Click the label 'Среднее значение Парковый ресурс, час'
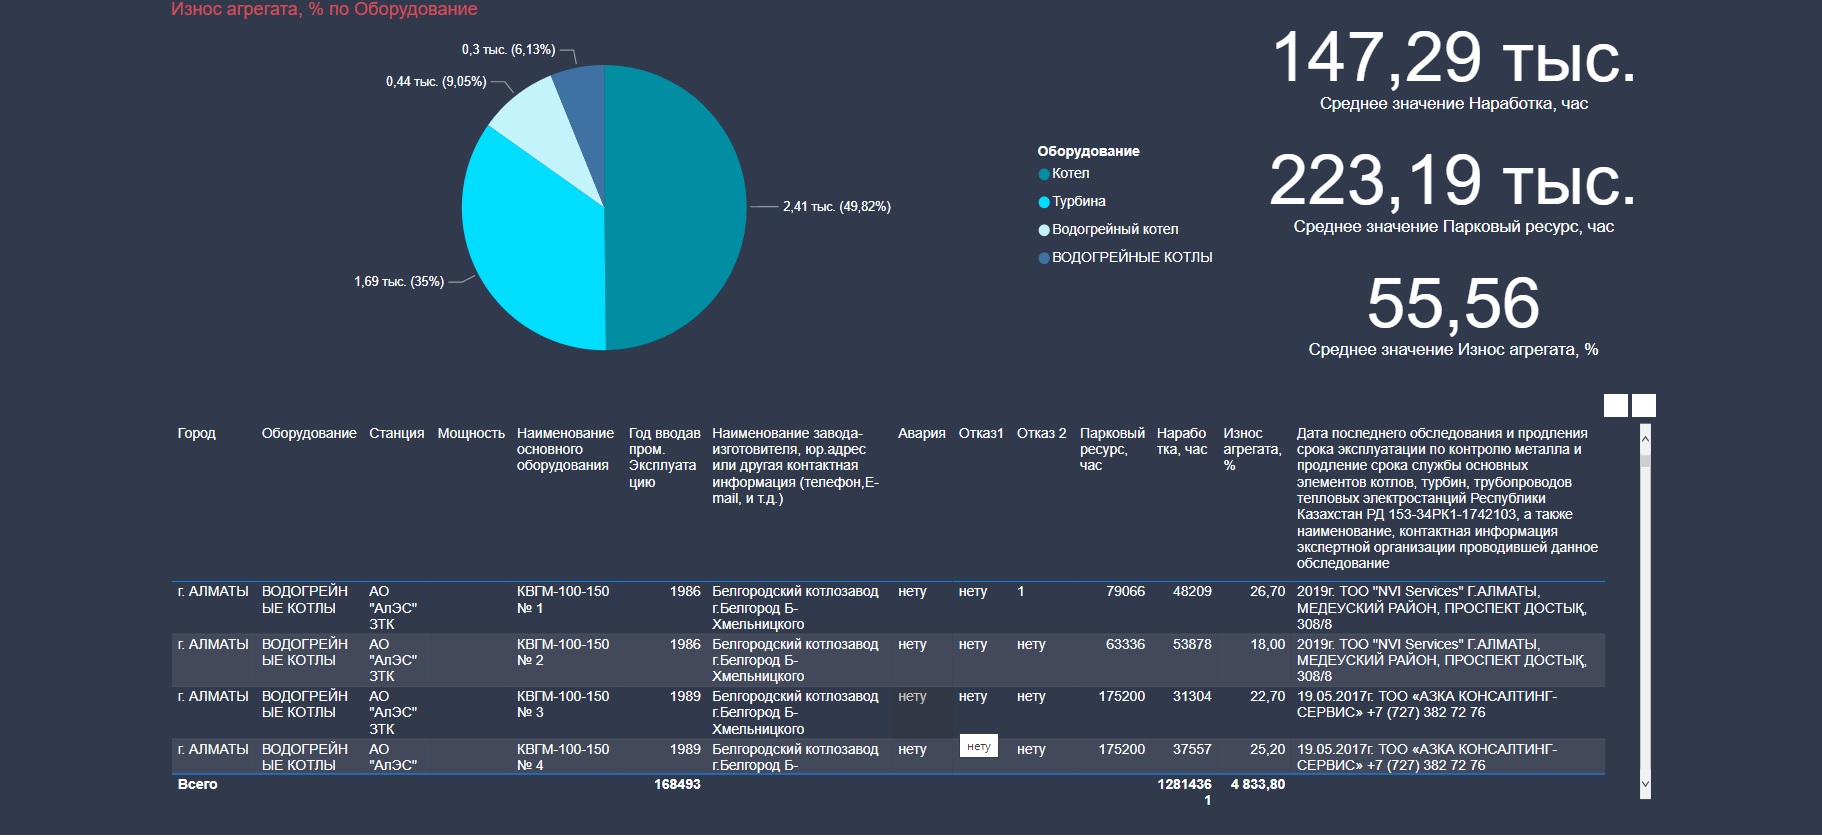 [x=1453, y=226]
